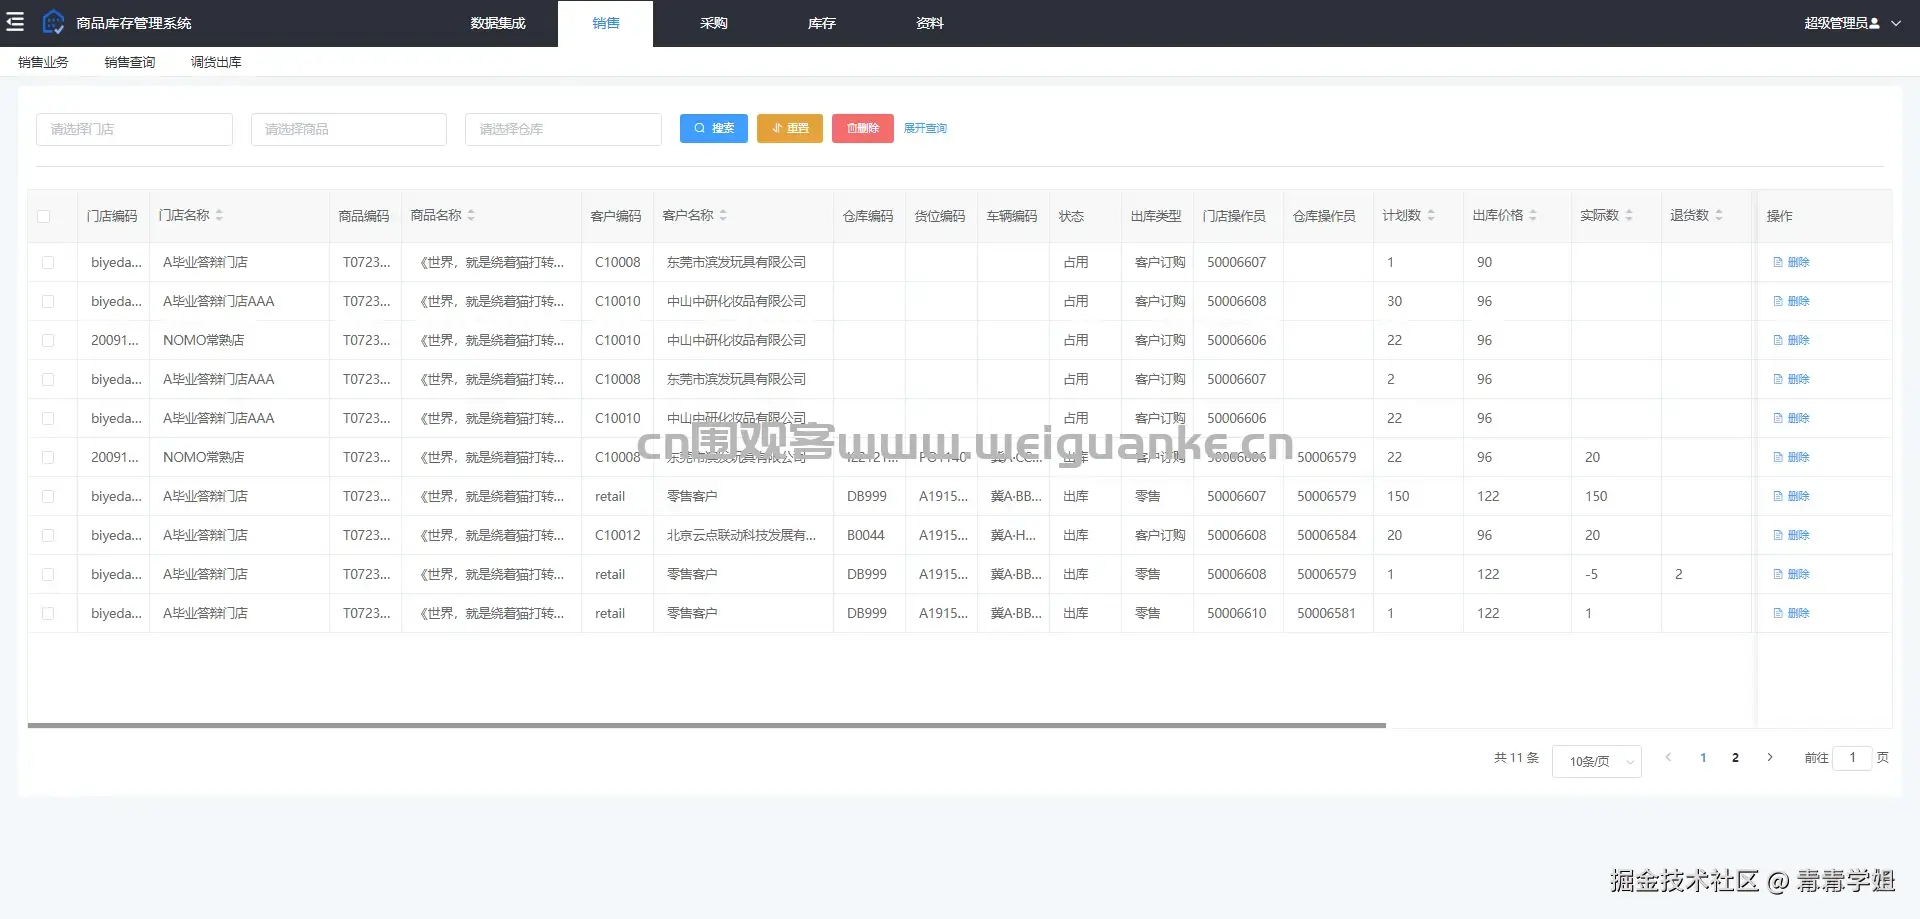Switch to the 资料 tab

click(930, 23)
